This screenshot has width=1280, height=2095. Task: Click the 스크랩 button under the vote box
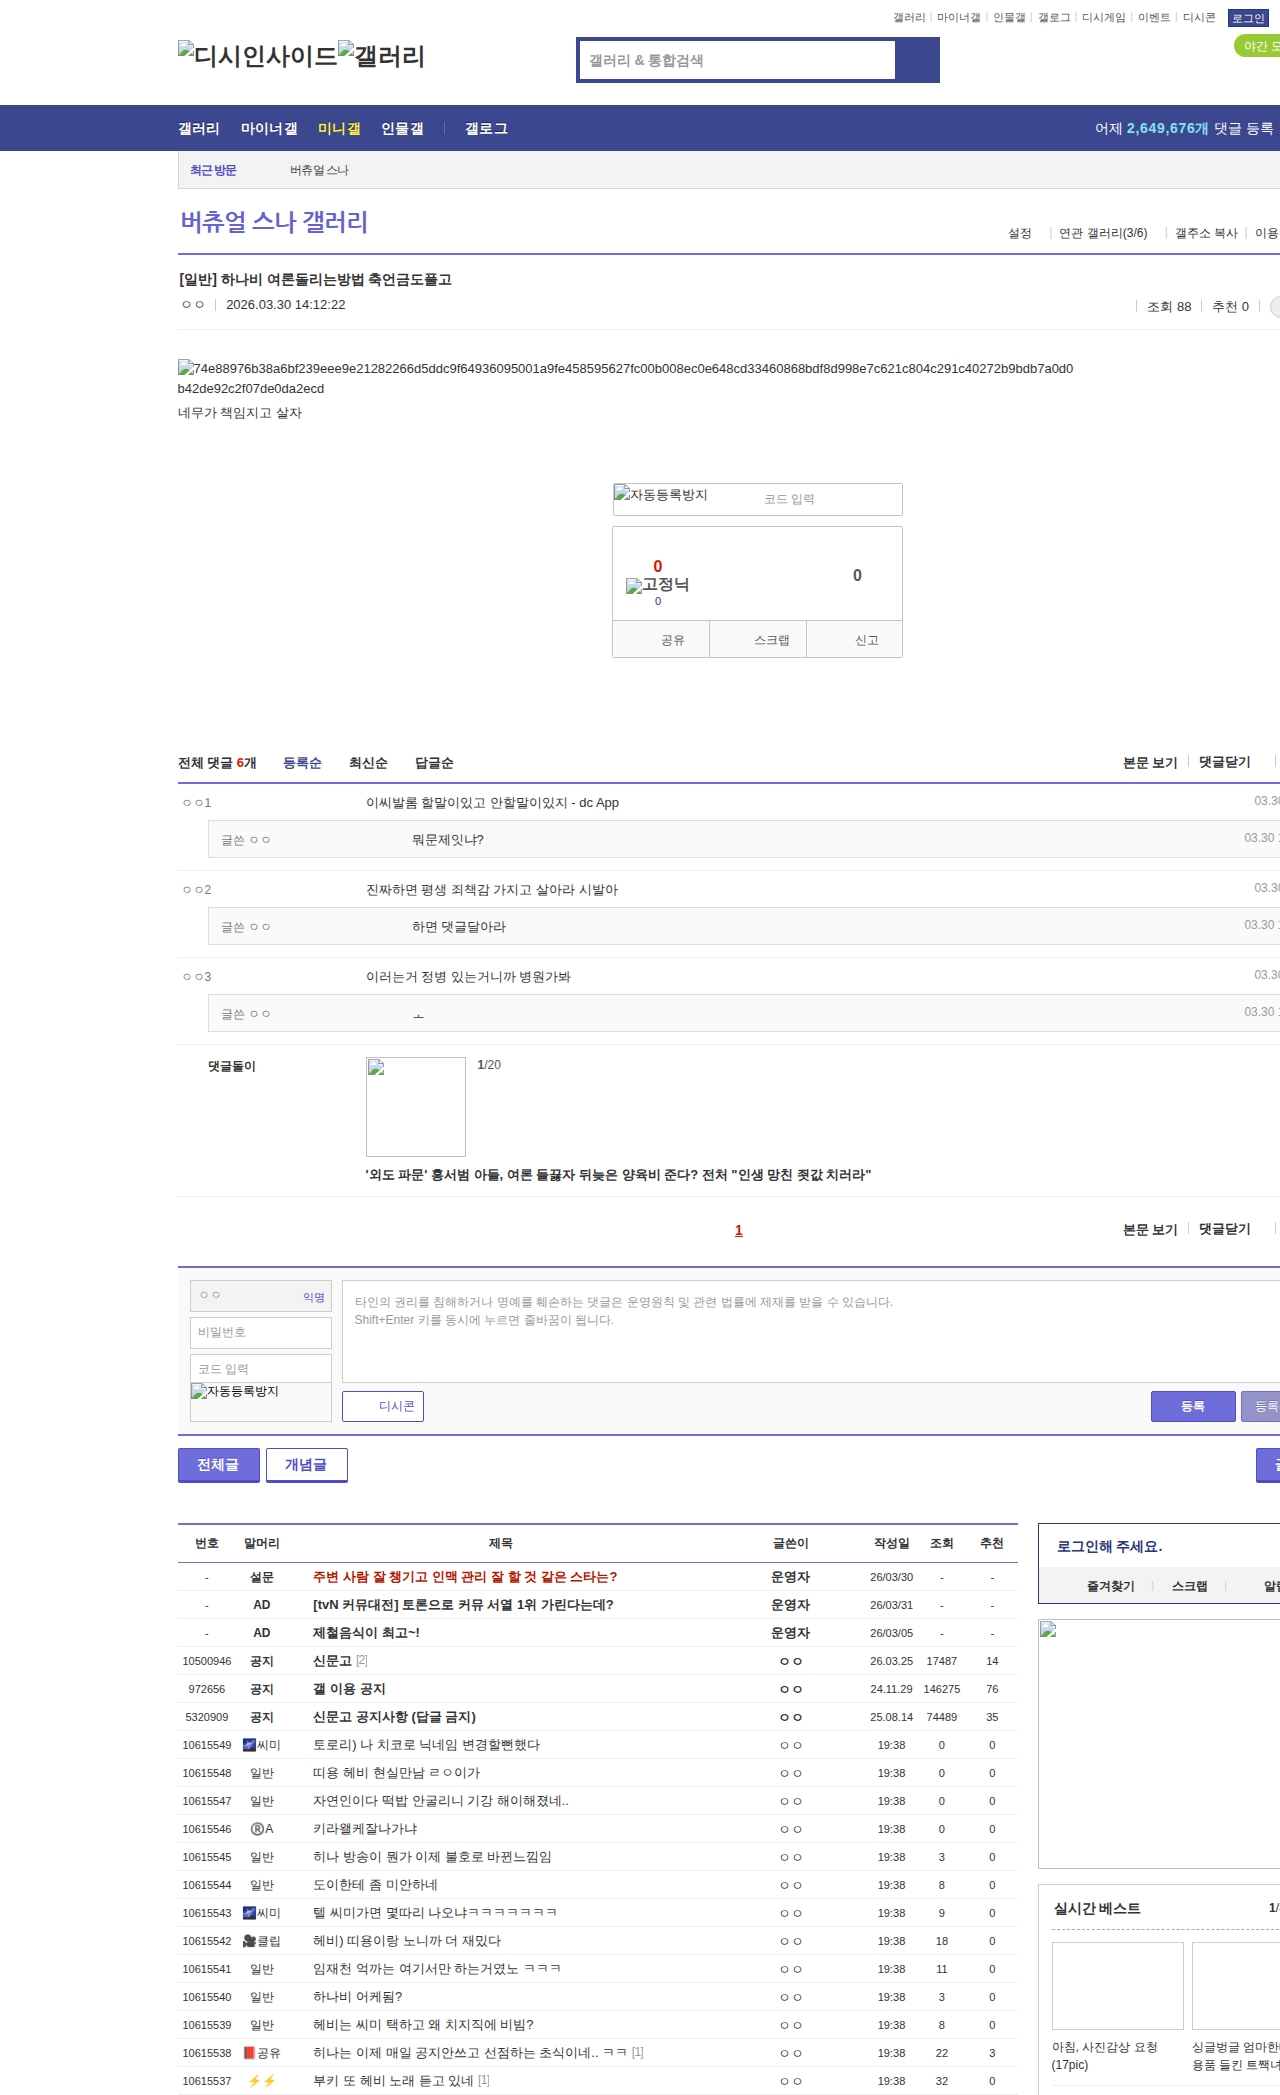(x=771, y=640)
